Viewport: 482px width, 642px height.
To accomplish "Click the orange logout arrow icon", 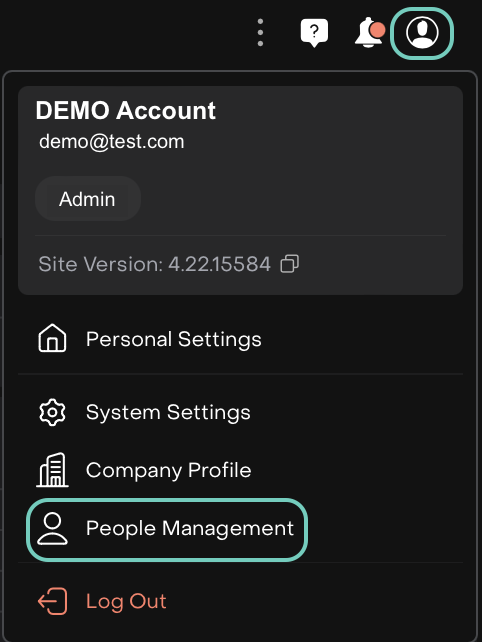I will coord(52,601).
